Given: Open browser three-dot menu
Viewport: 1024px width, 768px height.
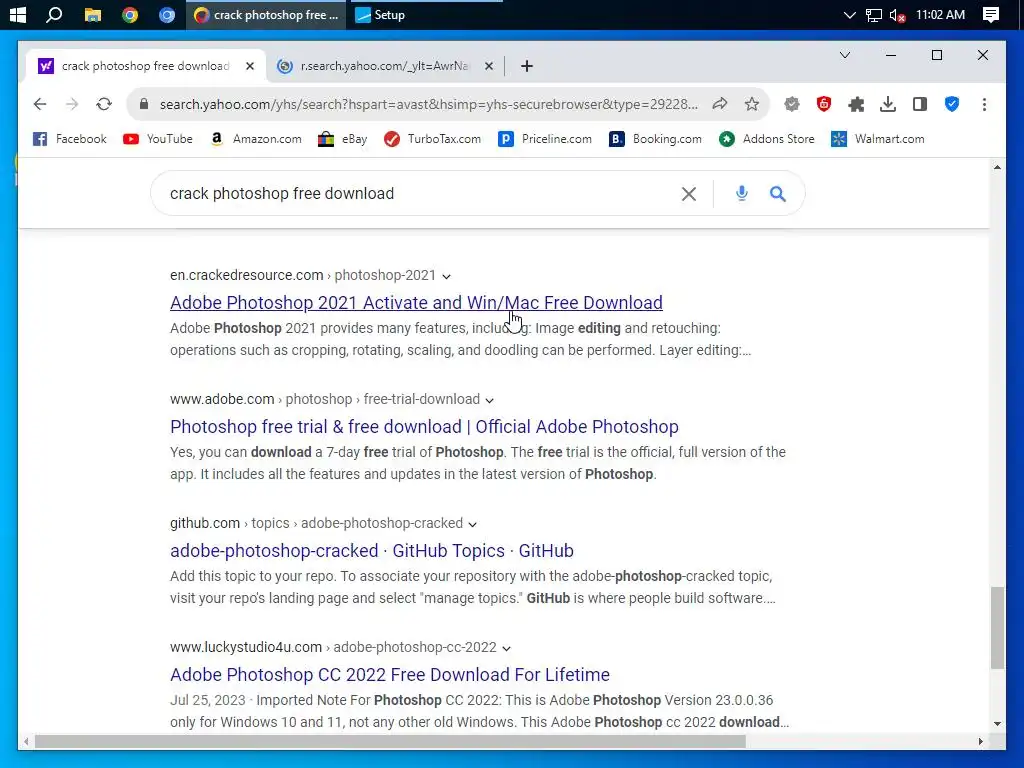Looking at the screenshot, I should (984, 104).
